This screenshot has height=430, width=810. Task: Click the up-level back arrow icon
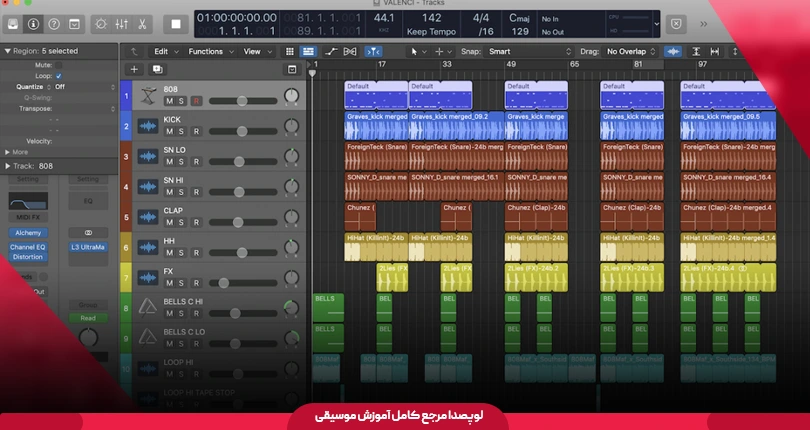134,51
